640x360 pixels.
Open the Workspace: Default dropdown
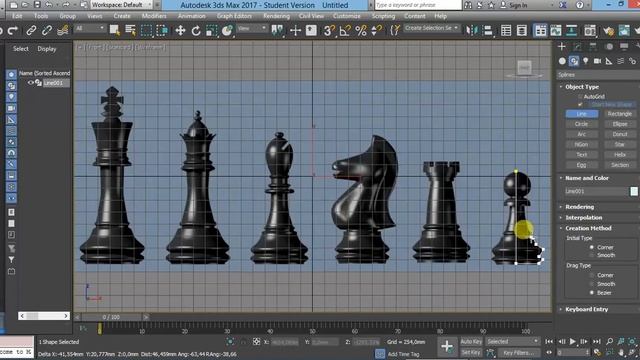point(121,5)
